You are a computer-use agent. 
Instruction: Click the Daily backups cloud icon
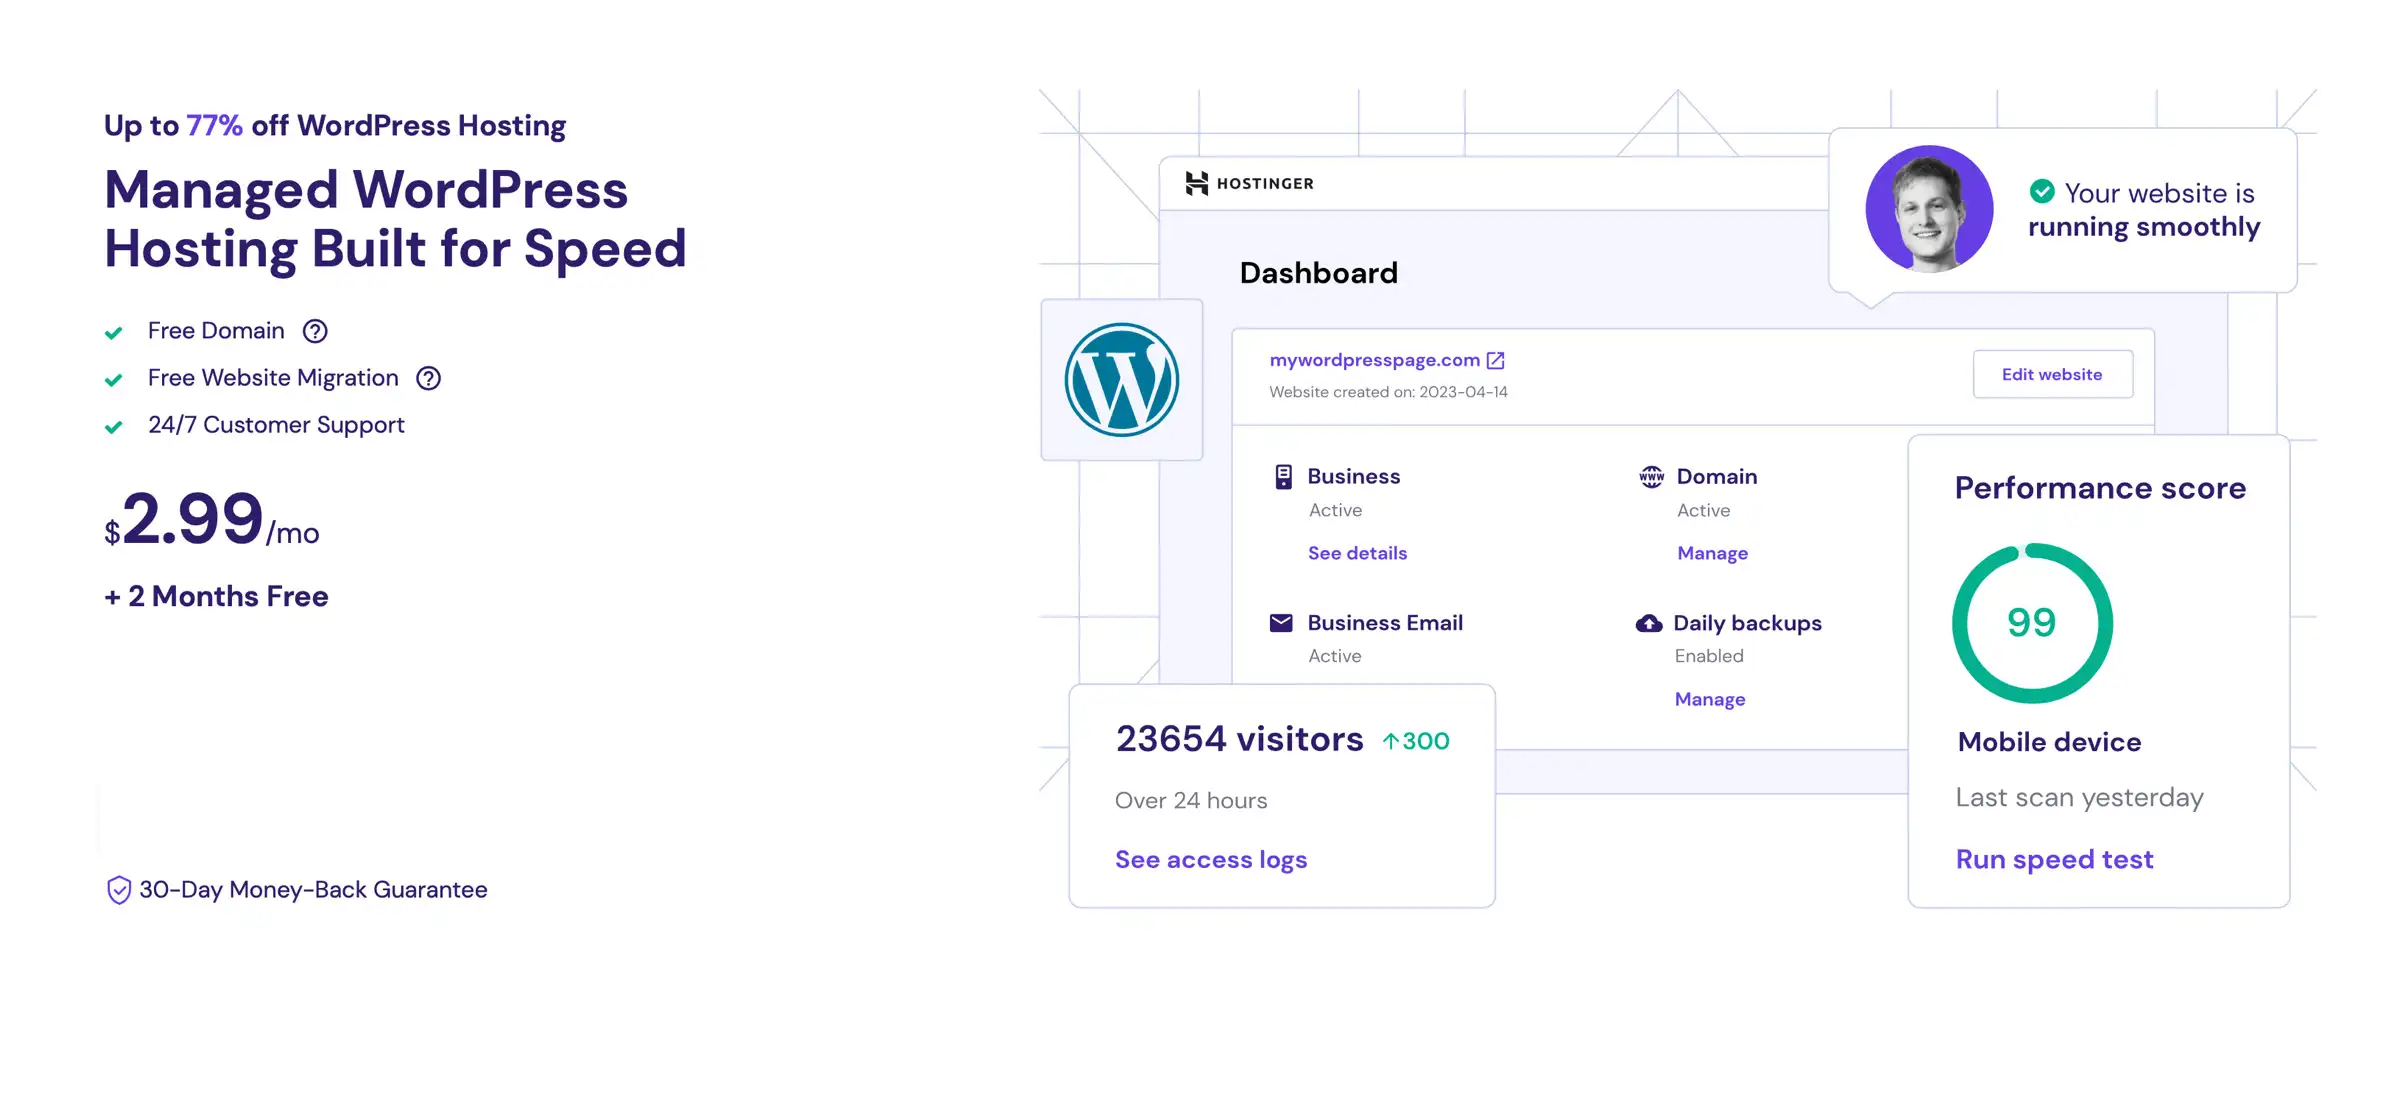(1649, 624)
